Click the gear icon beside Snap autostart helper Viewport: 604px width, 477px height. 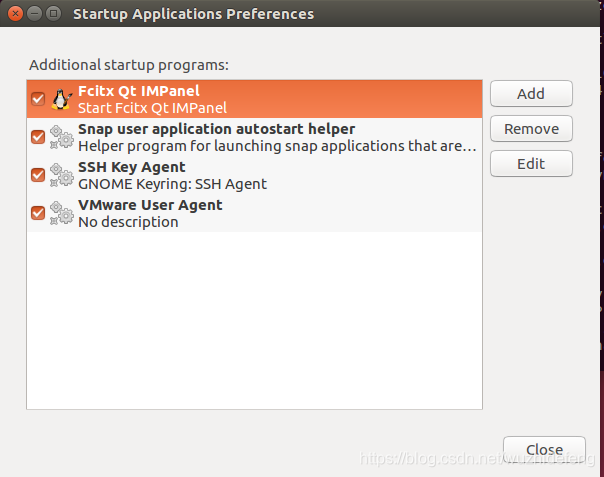(61, 137)
